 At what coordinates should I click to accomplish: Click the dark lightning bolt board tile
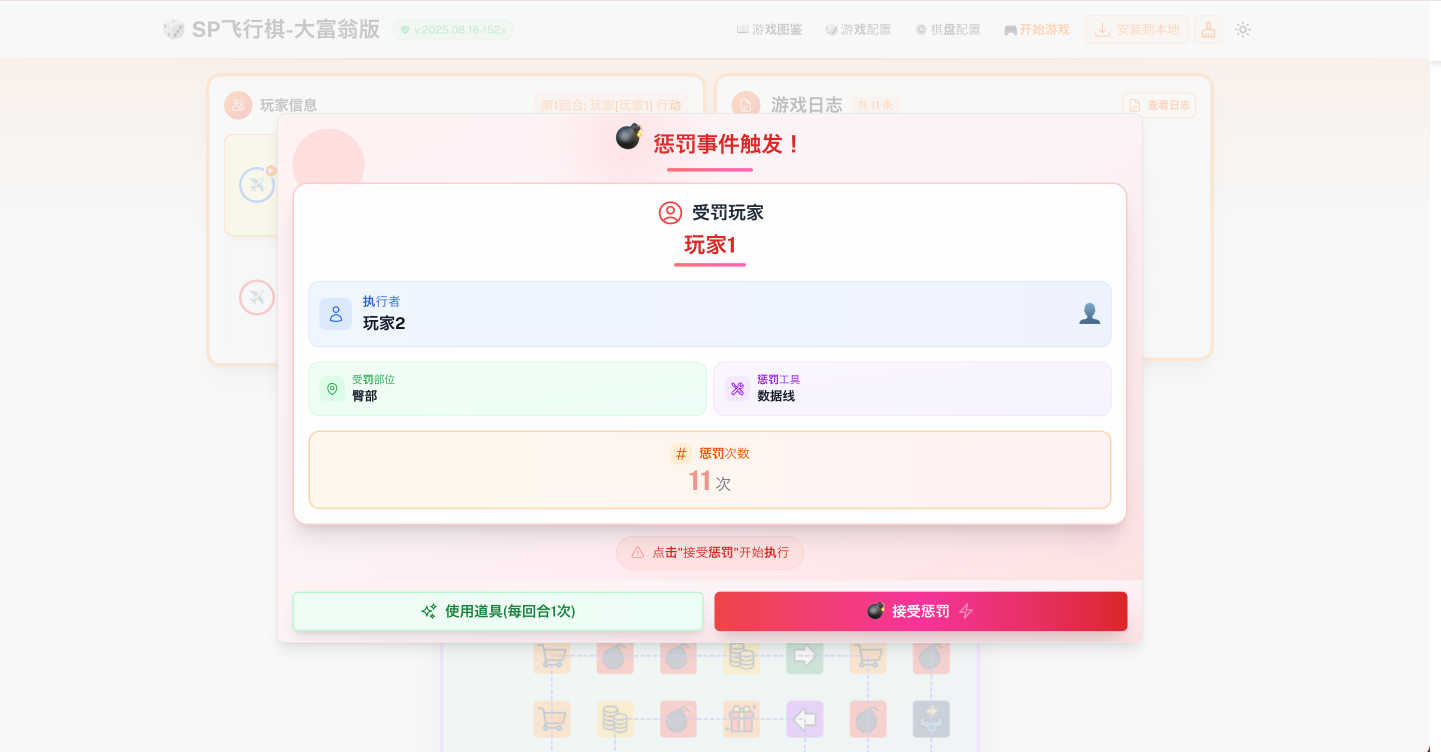[x=930, y=719]
